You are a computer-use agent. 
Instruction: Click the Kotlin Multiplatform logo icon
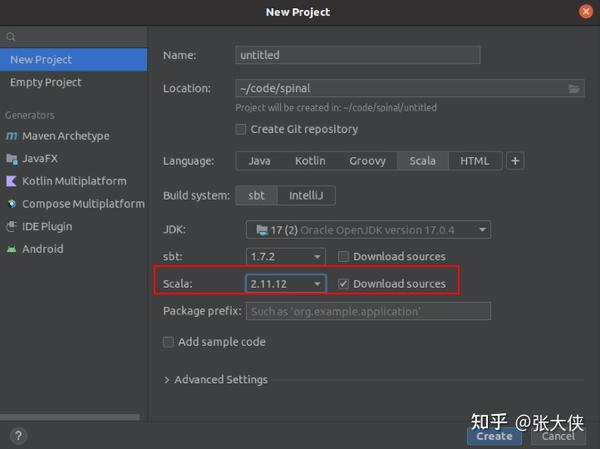[x=11, y=181]
